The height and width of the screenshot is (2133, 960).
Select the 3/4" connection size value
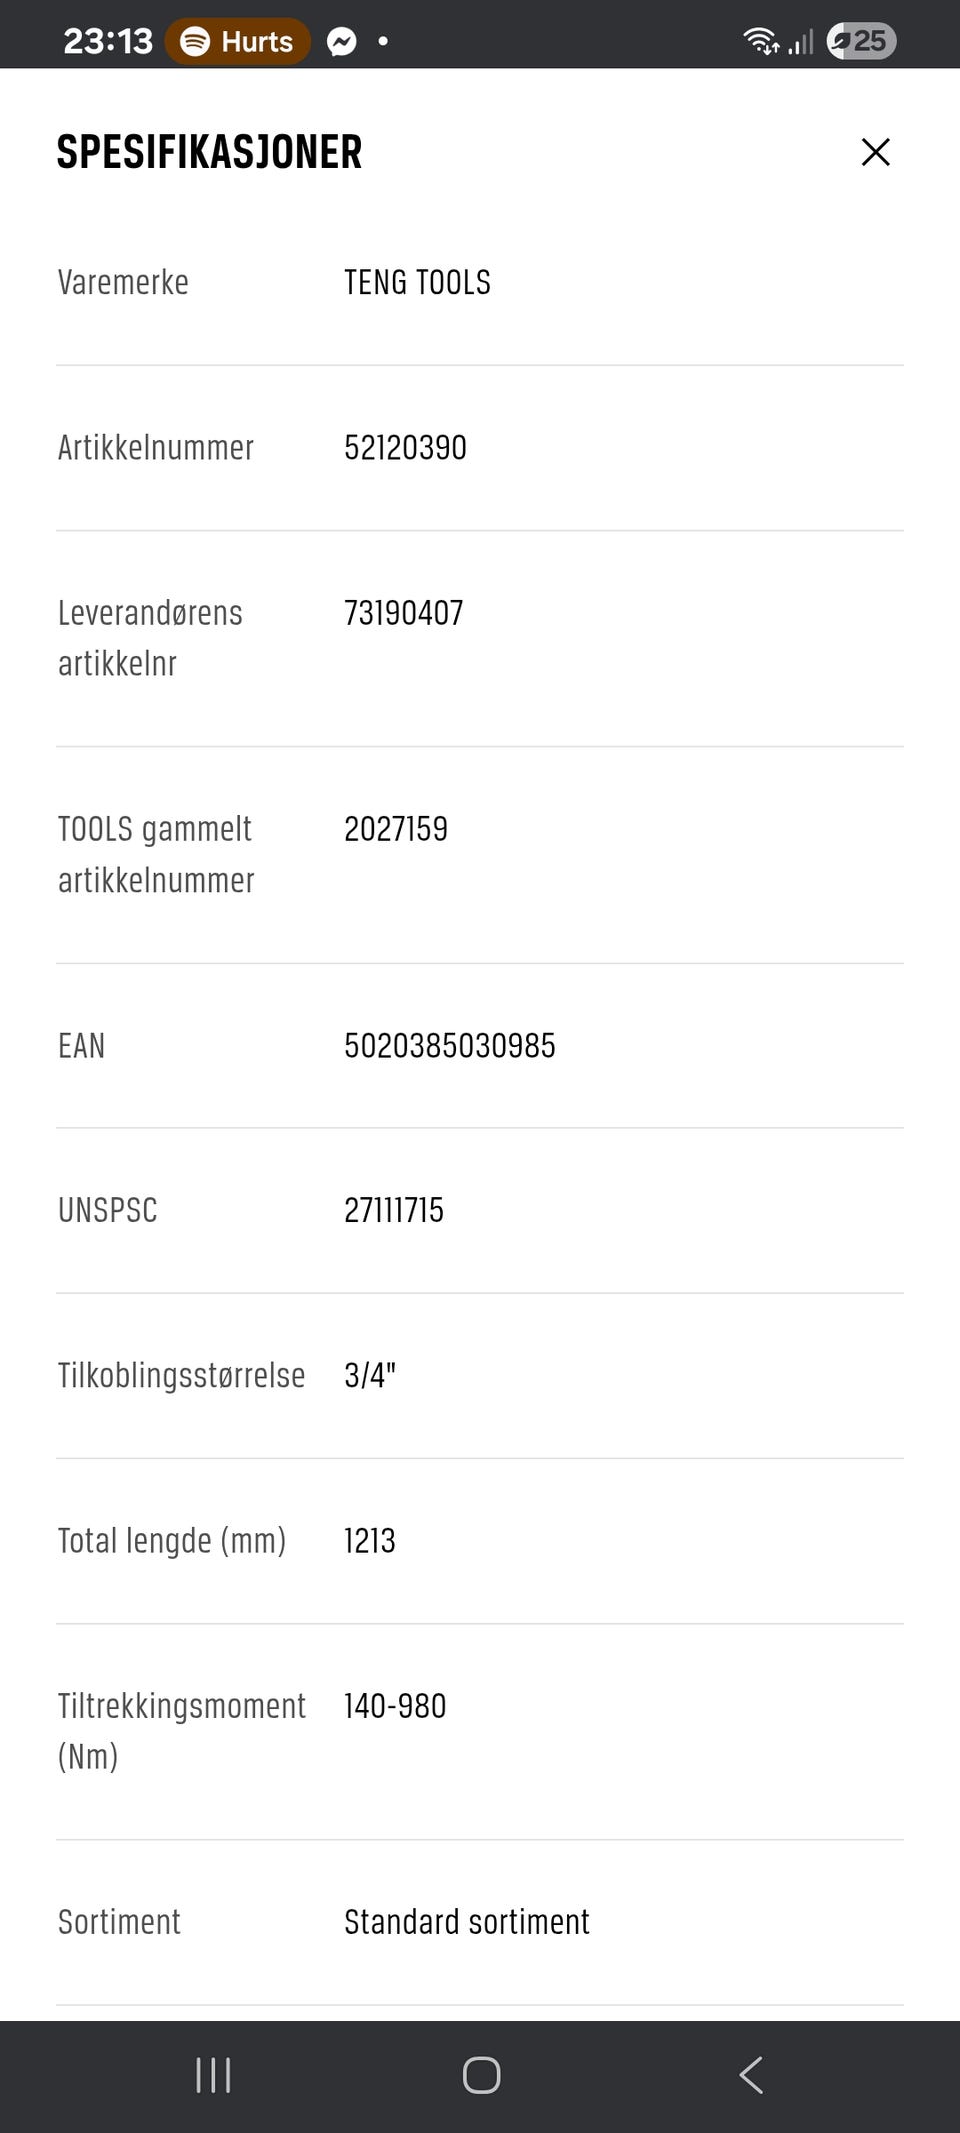coord(370,1376)
